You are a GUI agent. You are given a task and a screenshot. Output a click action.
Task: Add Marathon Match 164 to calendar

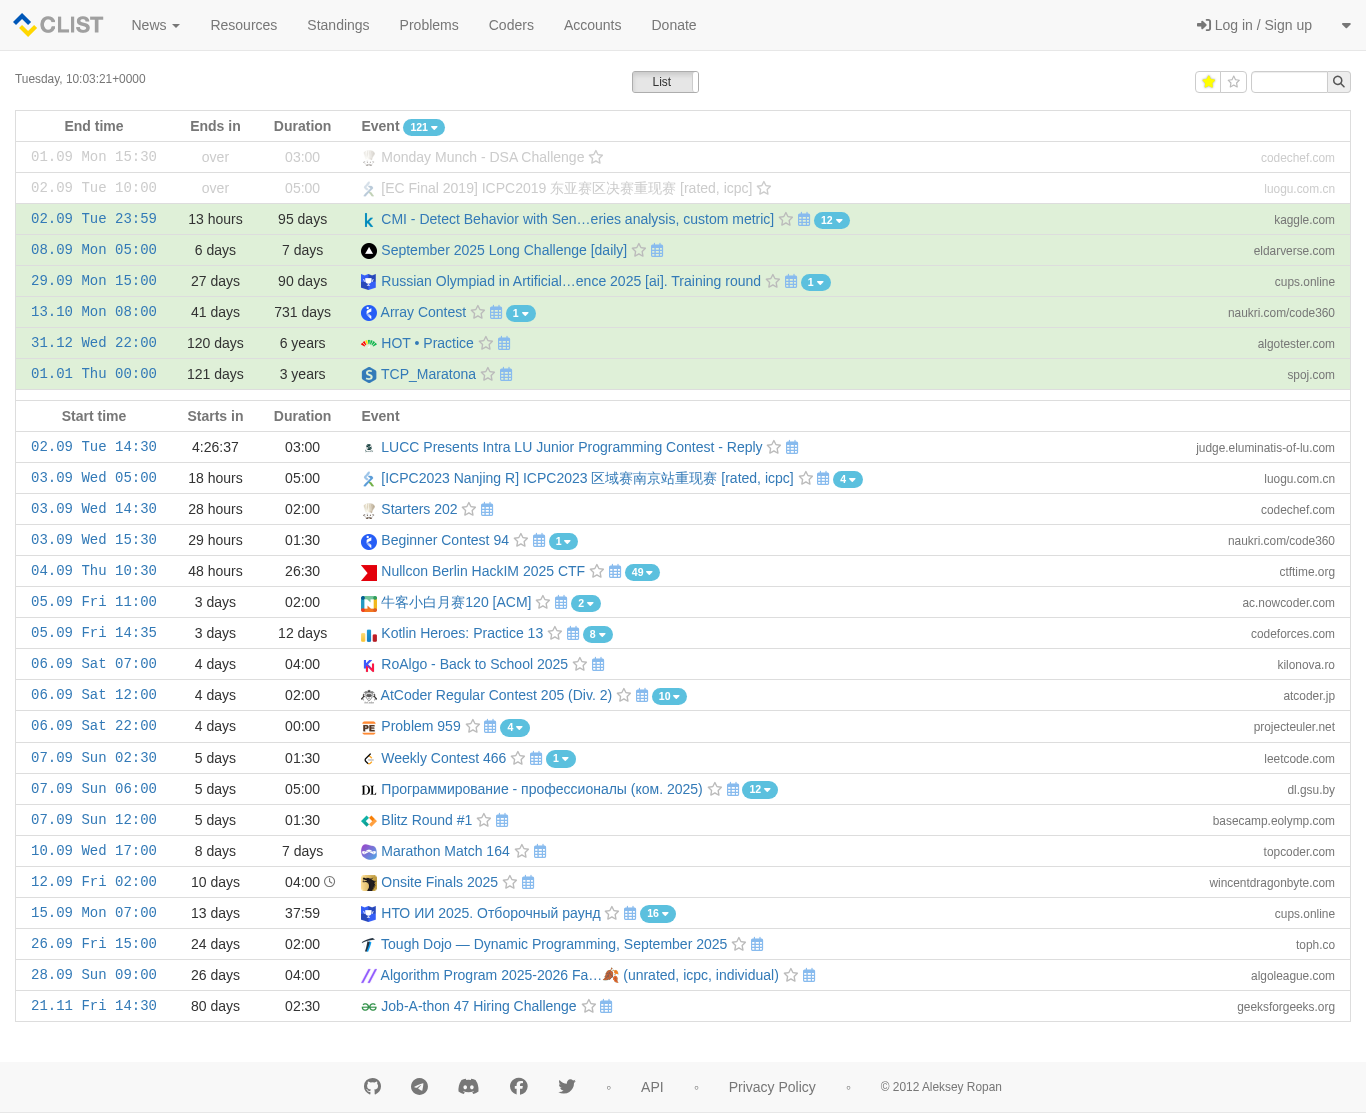540,852
